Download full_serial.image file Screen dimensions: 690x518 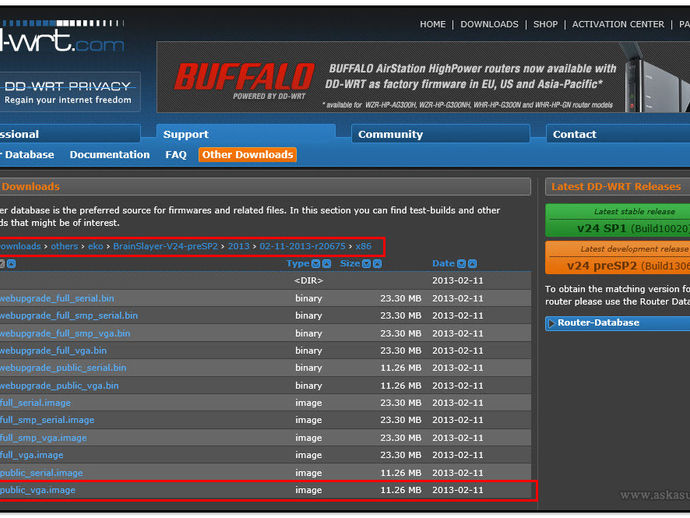[35, 403]
